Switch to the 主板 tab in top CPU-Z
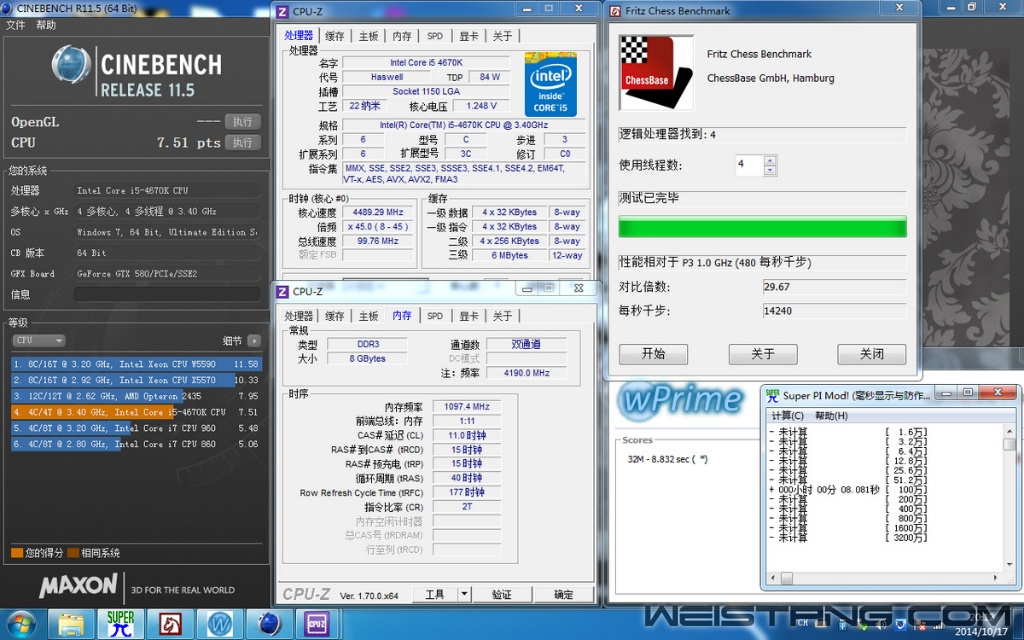The width and height of the screenshot is (1024, 640). coord(368,36)
